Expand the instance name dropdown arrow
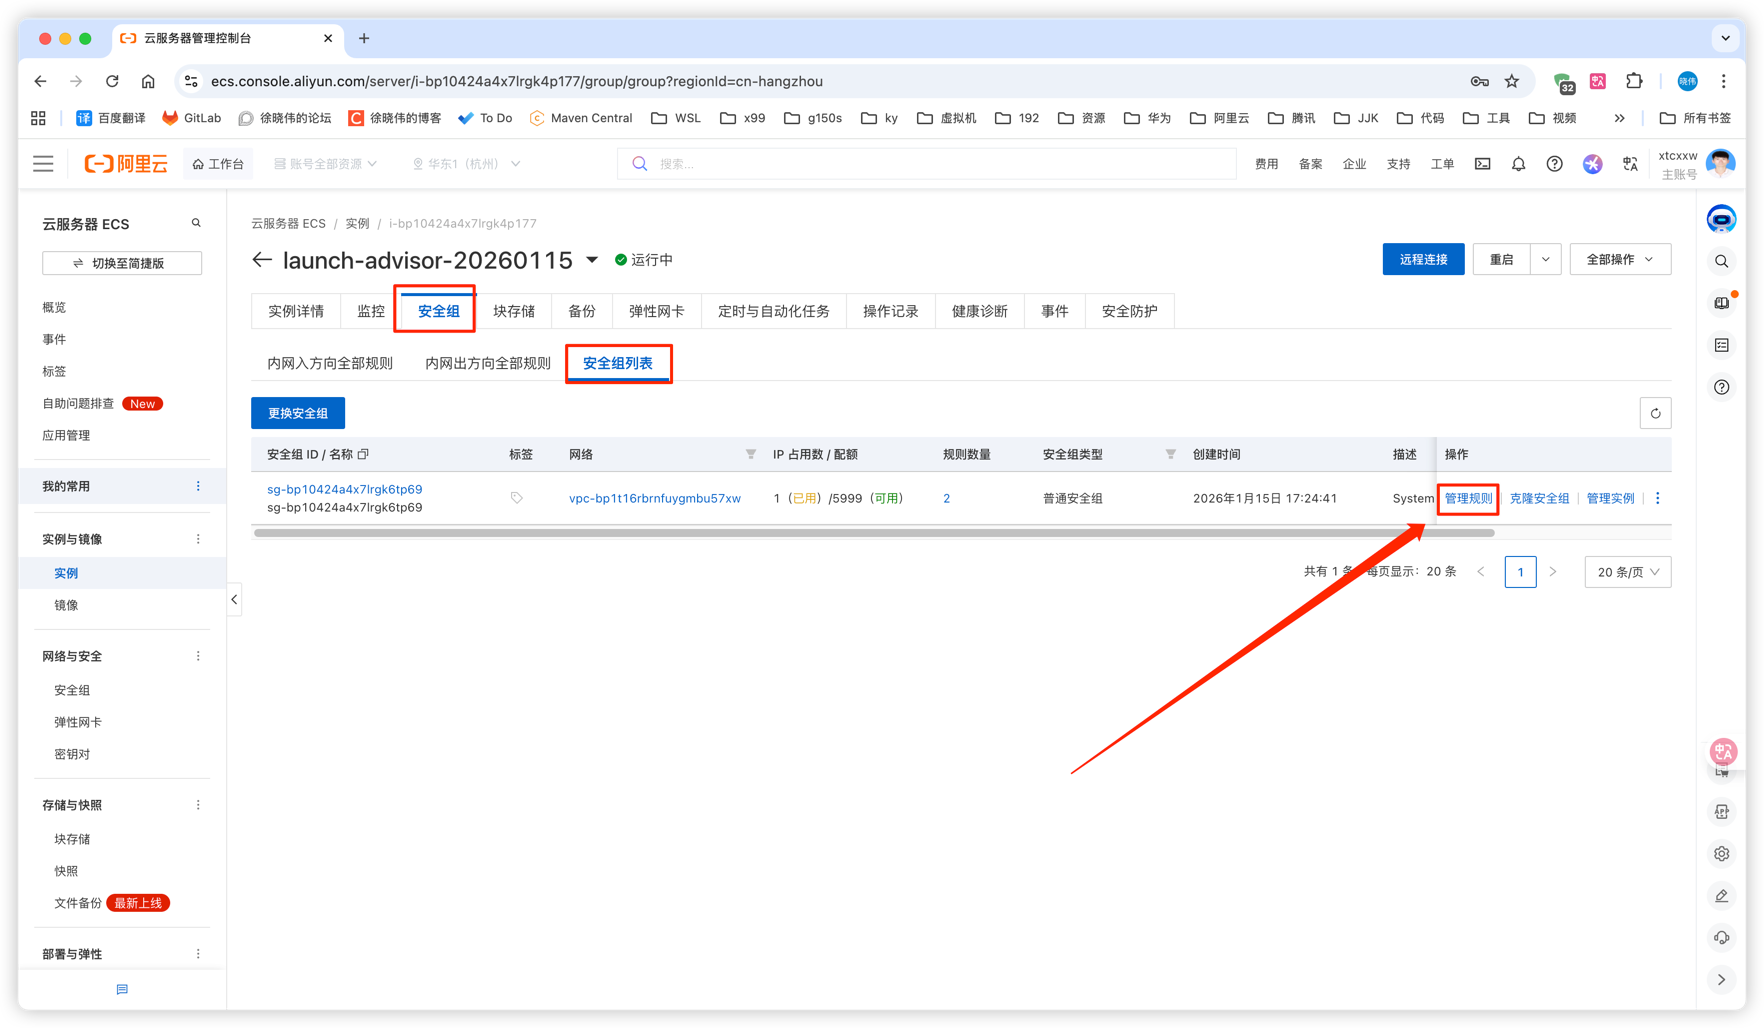1764x1028 pixels. click(x=592, y=260)
